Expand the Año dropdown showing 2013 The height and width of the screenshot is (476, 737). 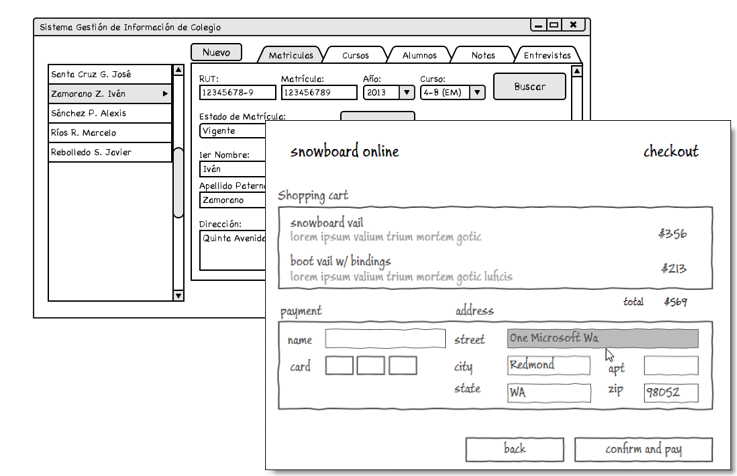406,93
